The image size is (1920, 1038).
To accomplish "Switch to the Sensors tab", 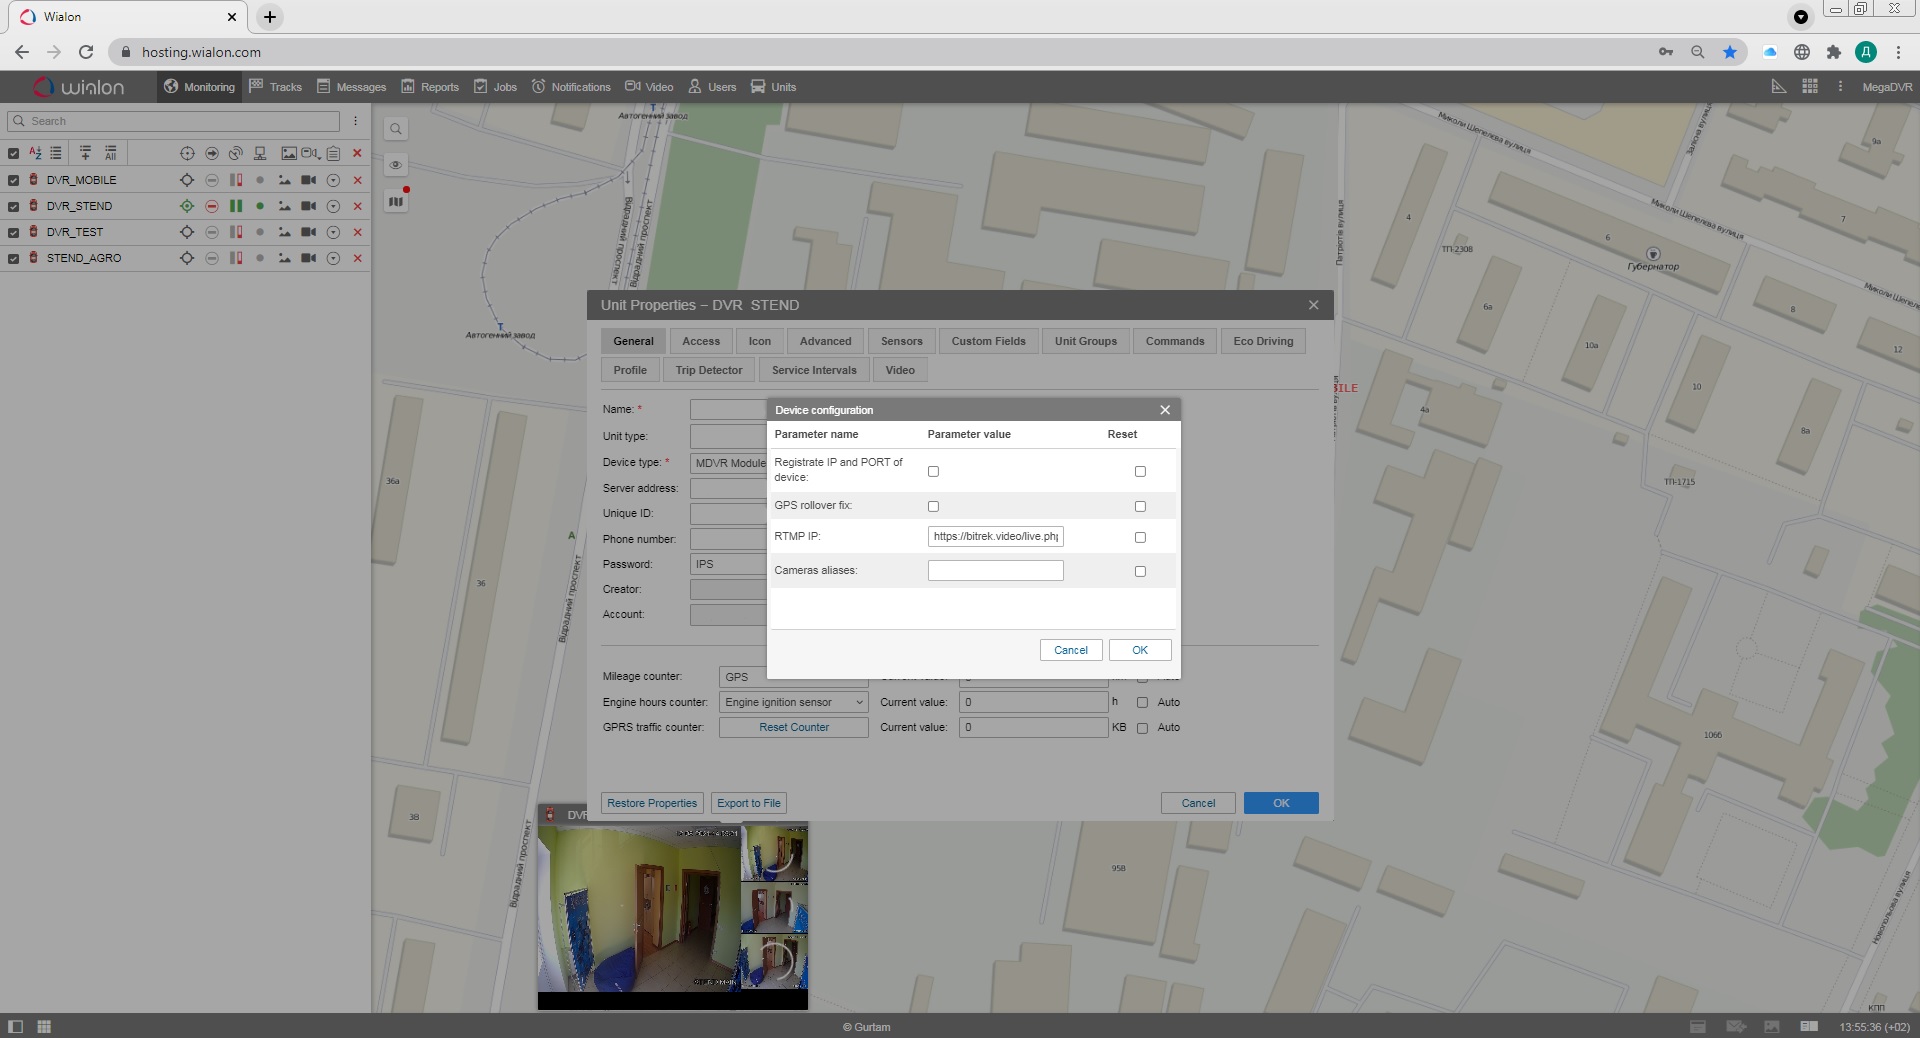I will pos(901,341).
